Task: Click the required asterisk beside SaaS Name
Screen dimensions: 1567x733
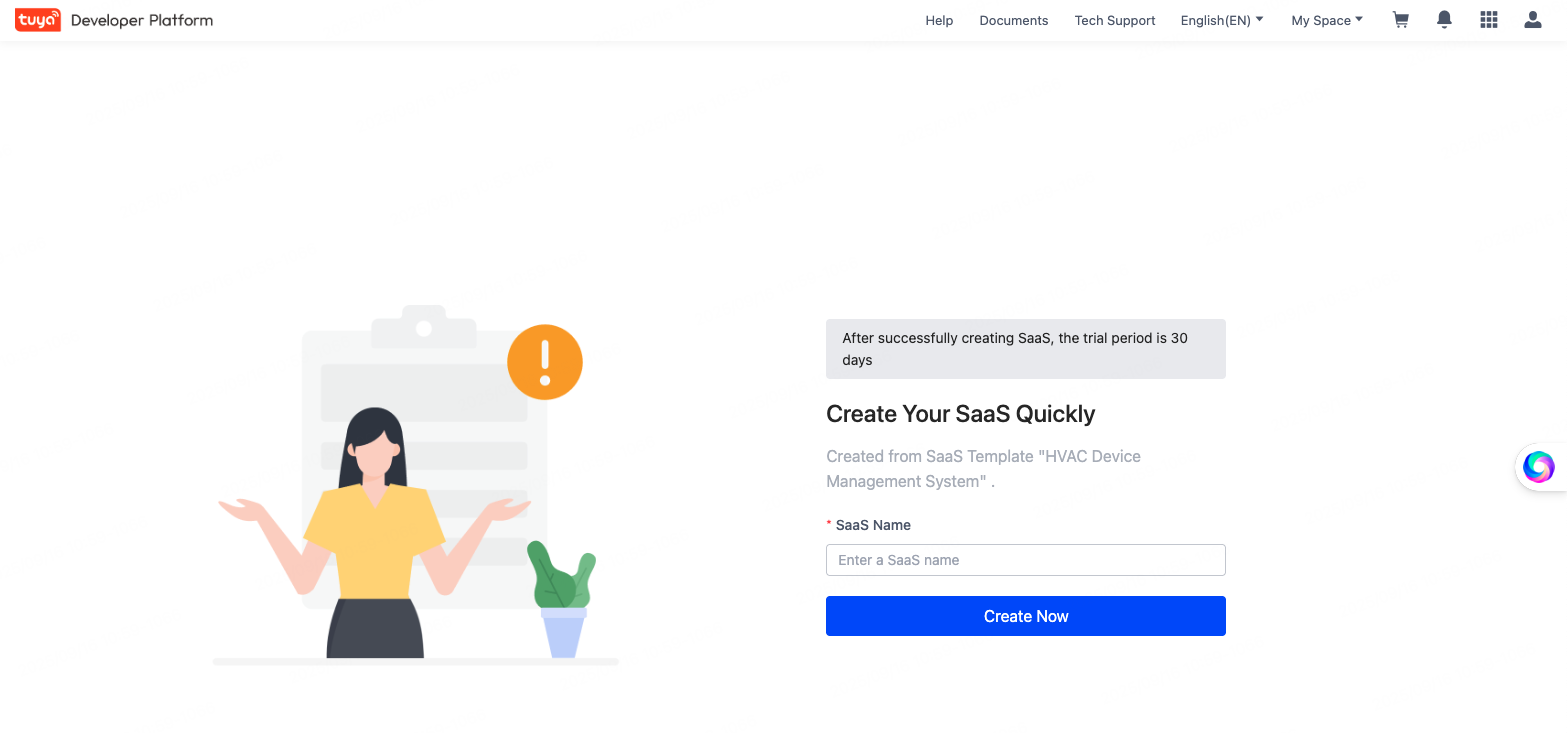Action: pyautogui.click(x=828, y=523)
